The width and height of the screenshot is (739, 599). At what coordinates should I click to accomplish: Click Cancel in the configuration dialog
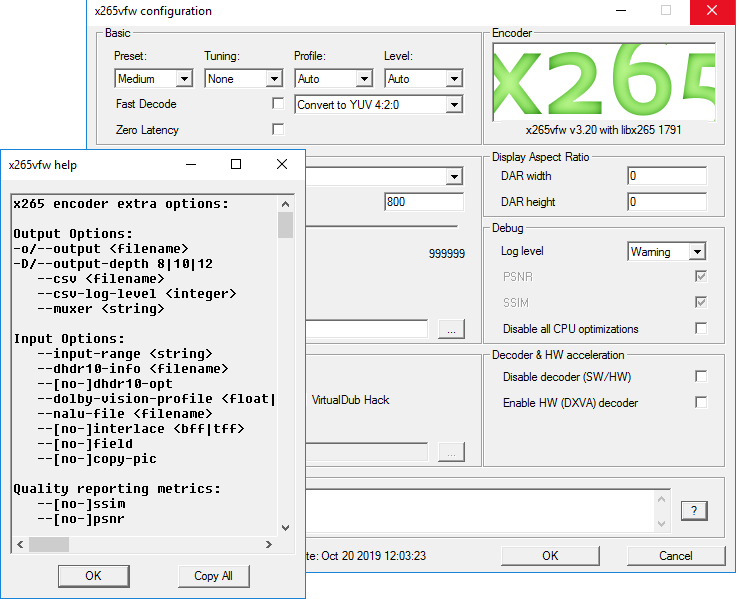tap(675, 556)
